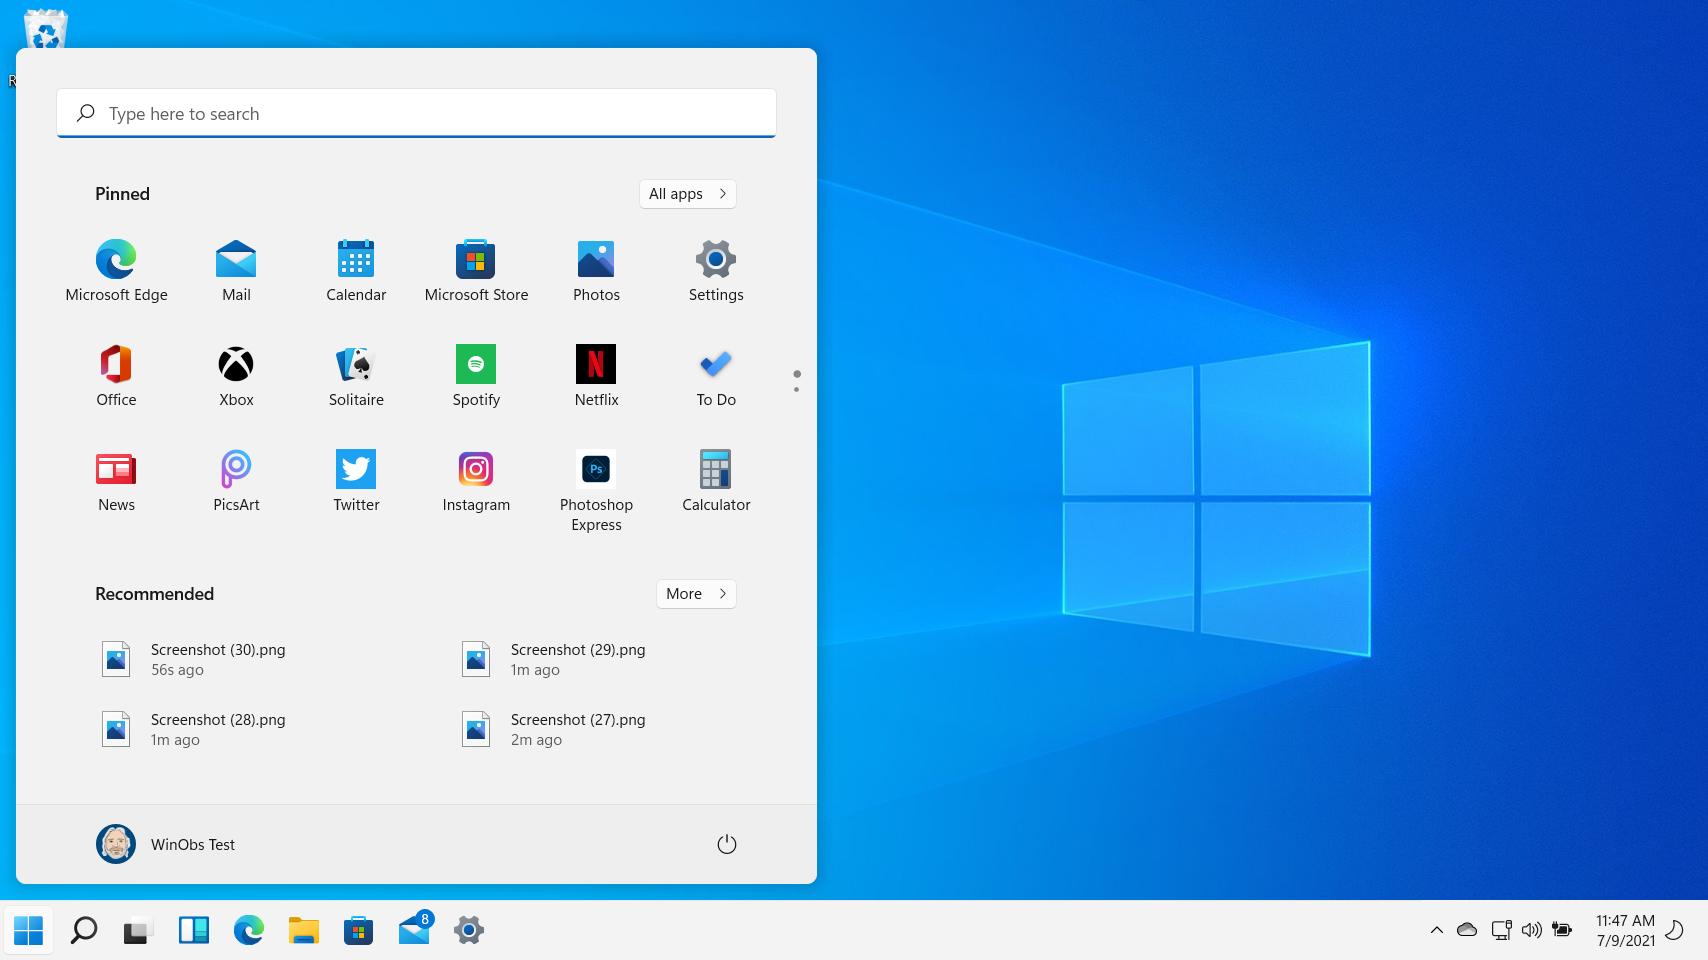Show More recommended items
The image size is (1708, 960).
pos(695,593)
